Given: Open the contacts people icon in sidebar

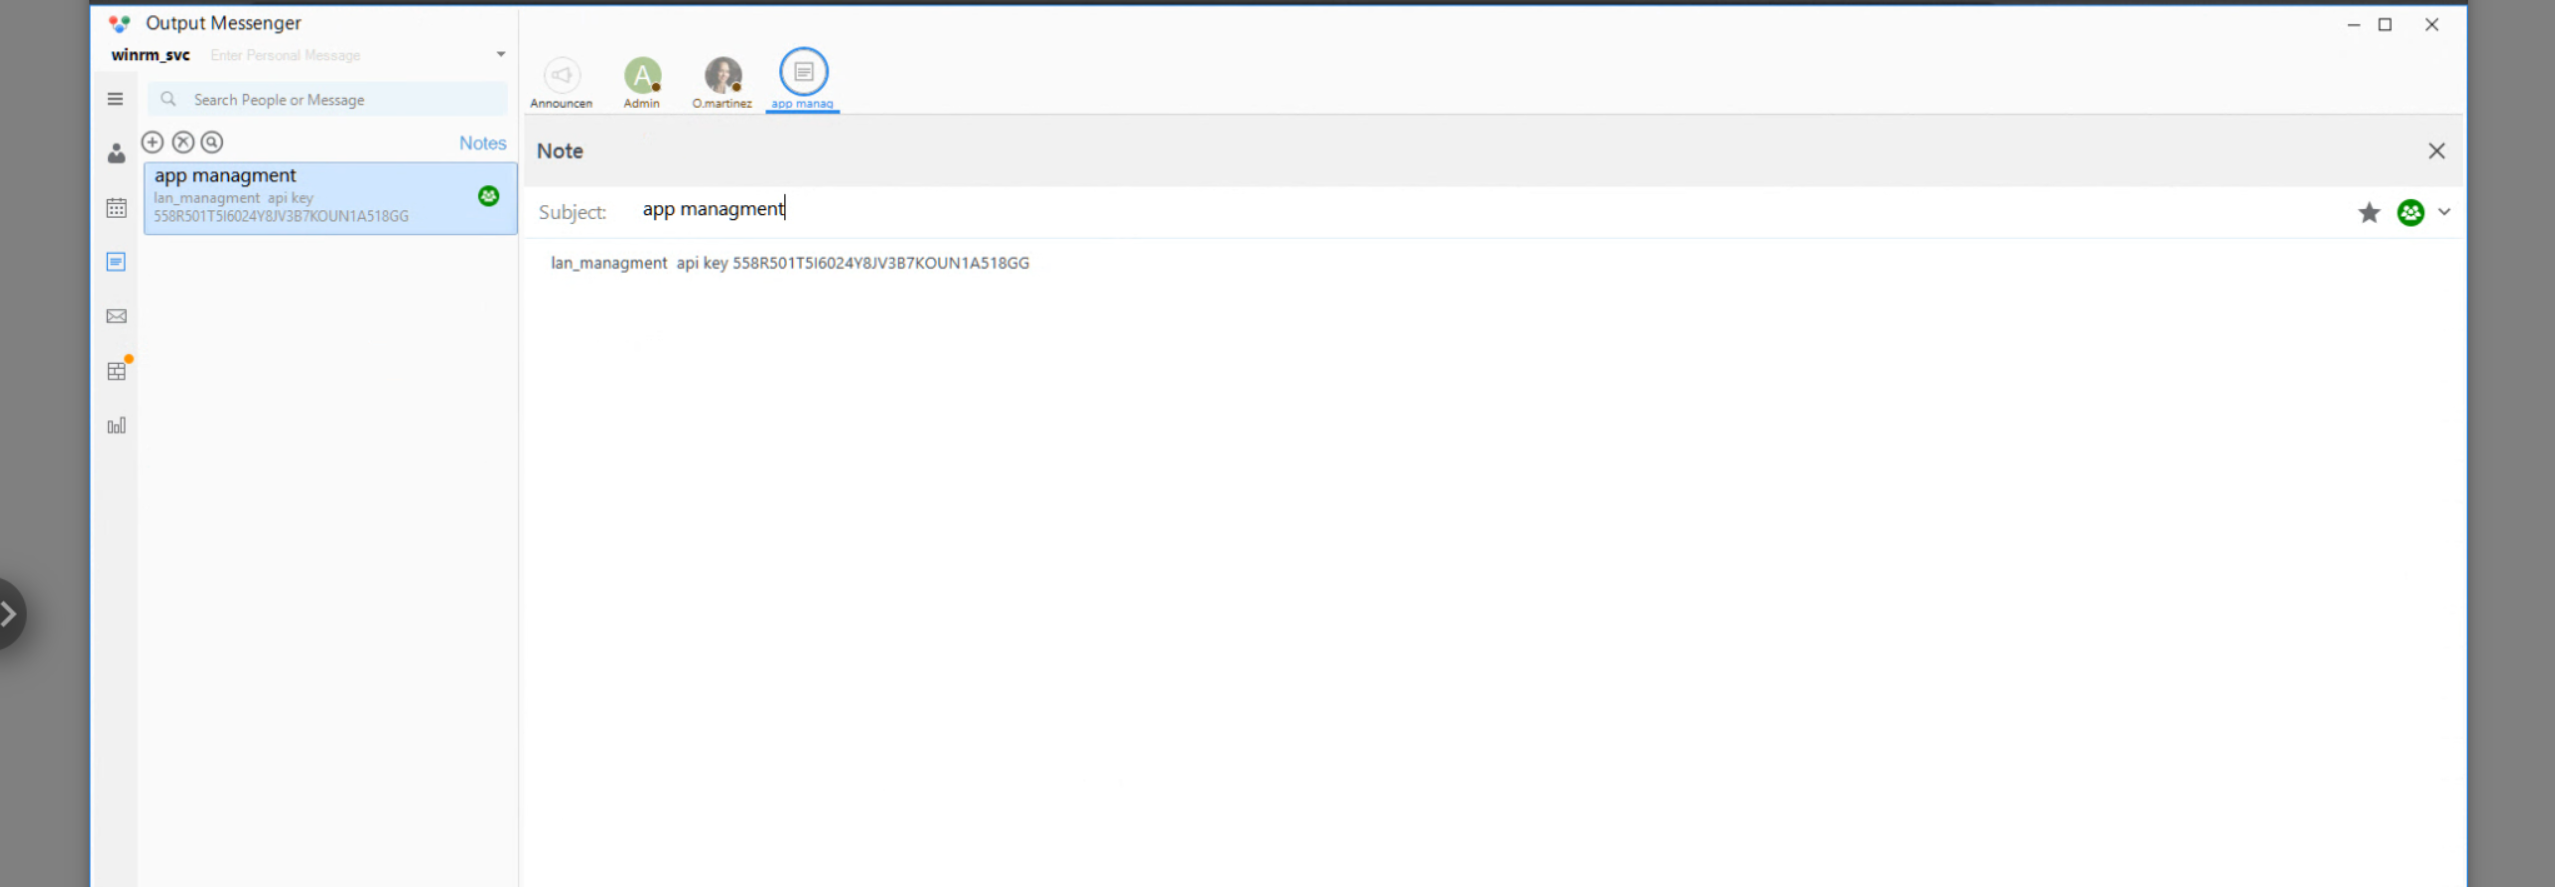Looking at the screenshot, I should click(x=116, y=153).
